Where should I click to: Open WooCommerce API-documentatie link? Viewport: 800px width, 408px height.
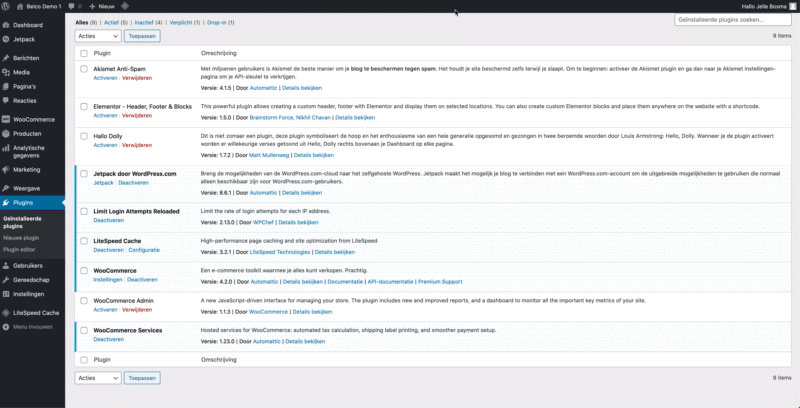391,282
